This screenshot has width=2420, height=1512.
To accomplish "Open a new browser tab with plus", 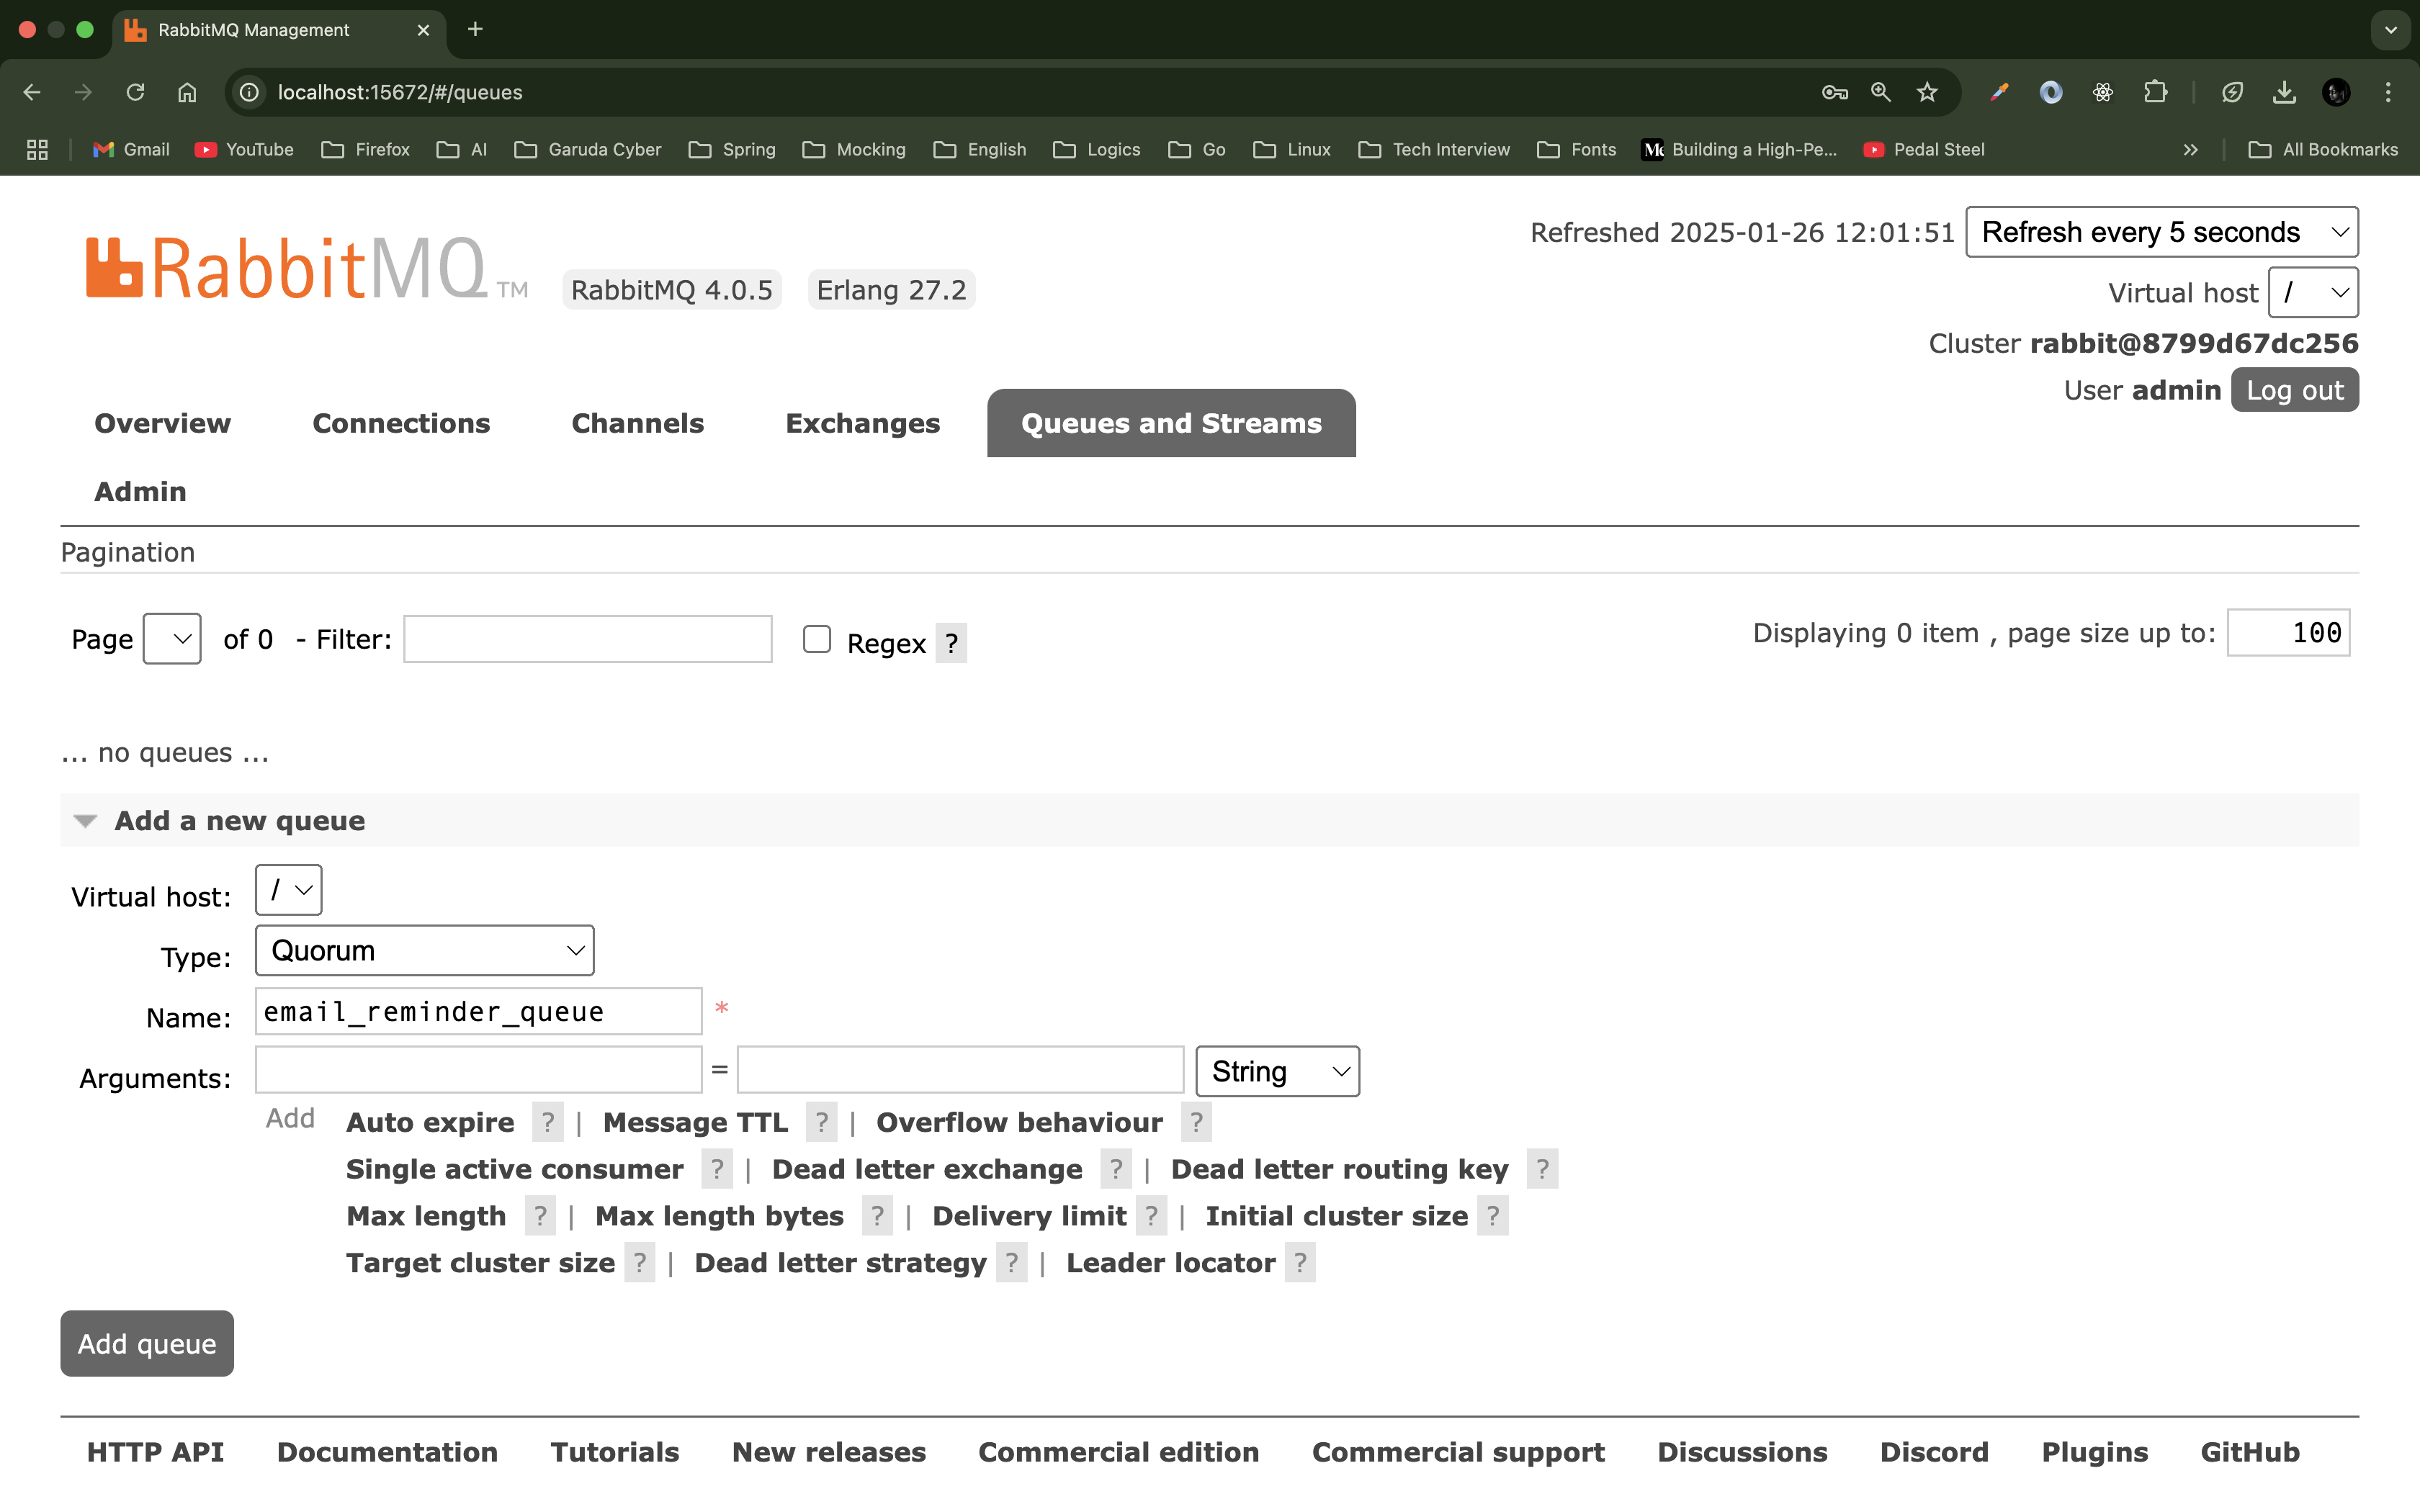I will pyautogui.click(x=475, y=29).
